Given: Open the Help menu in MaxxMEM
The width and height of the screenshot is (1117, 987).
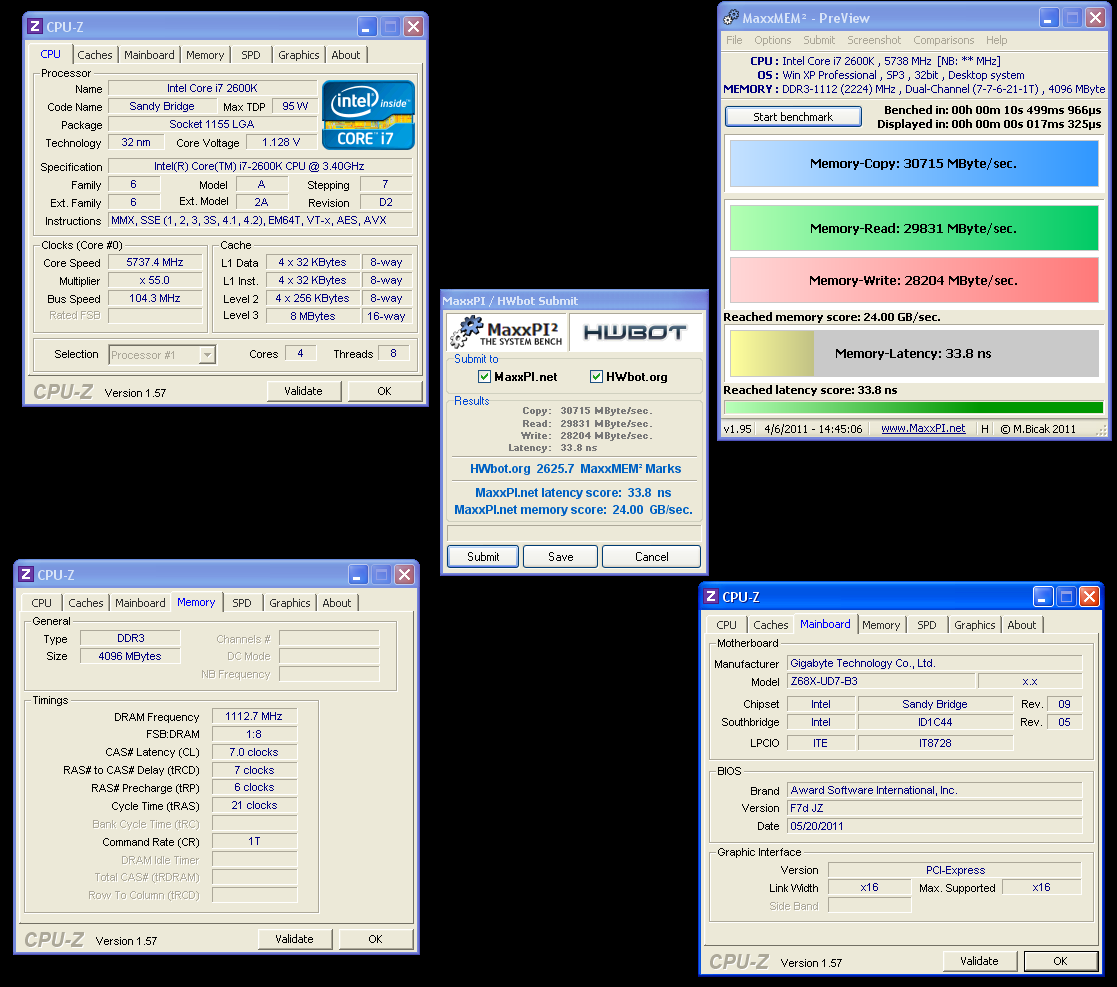Looking at the screenshot, I should tap(997, 40).
